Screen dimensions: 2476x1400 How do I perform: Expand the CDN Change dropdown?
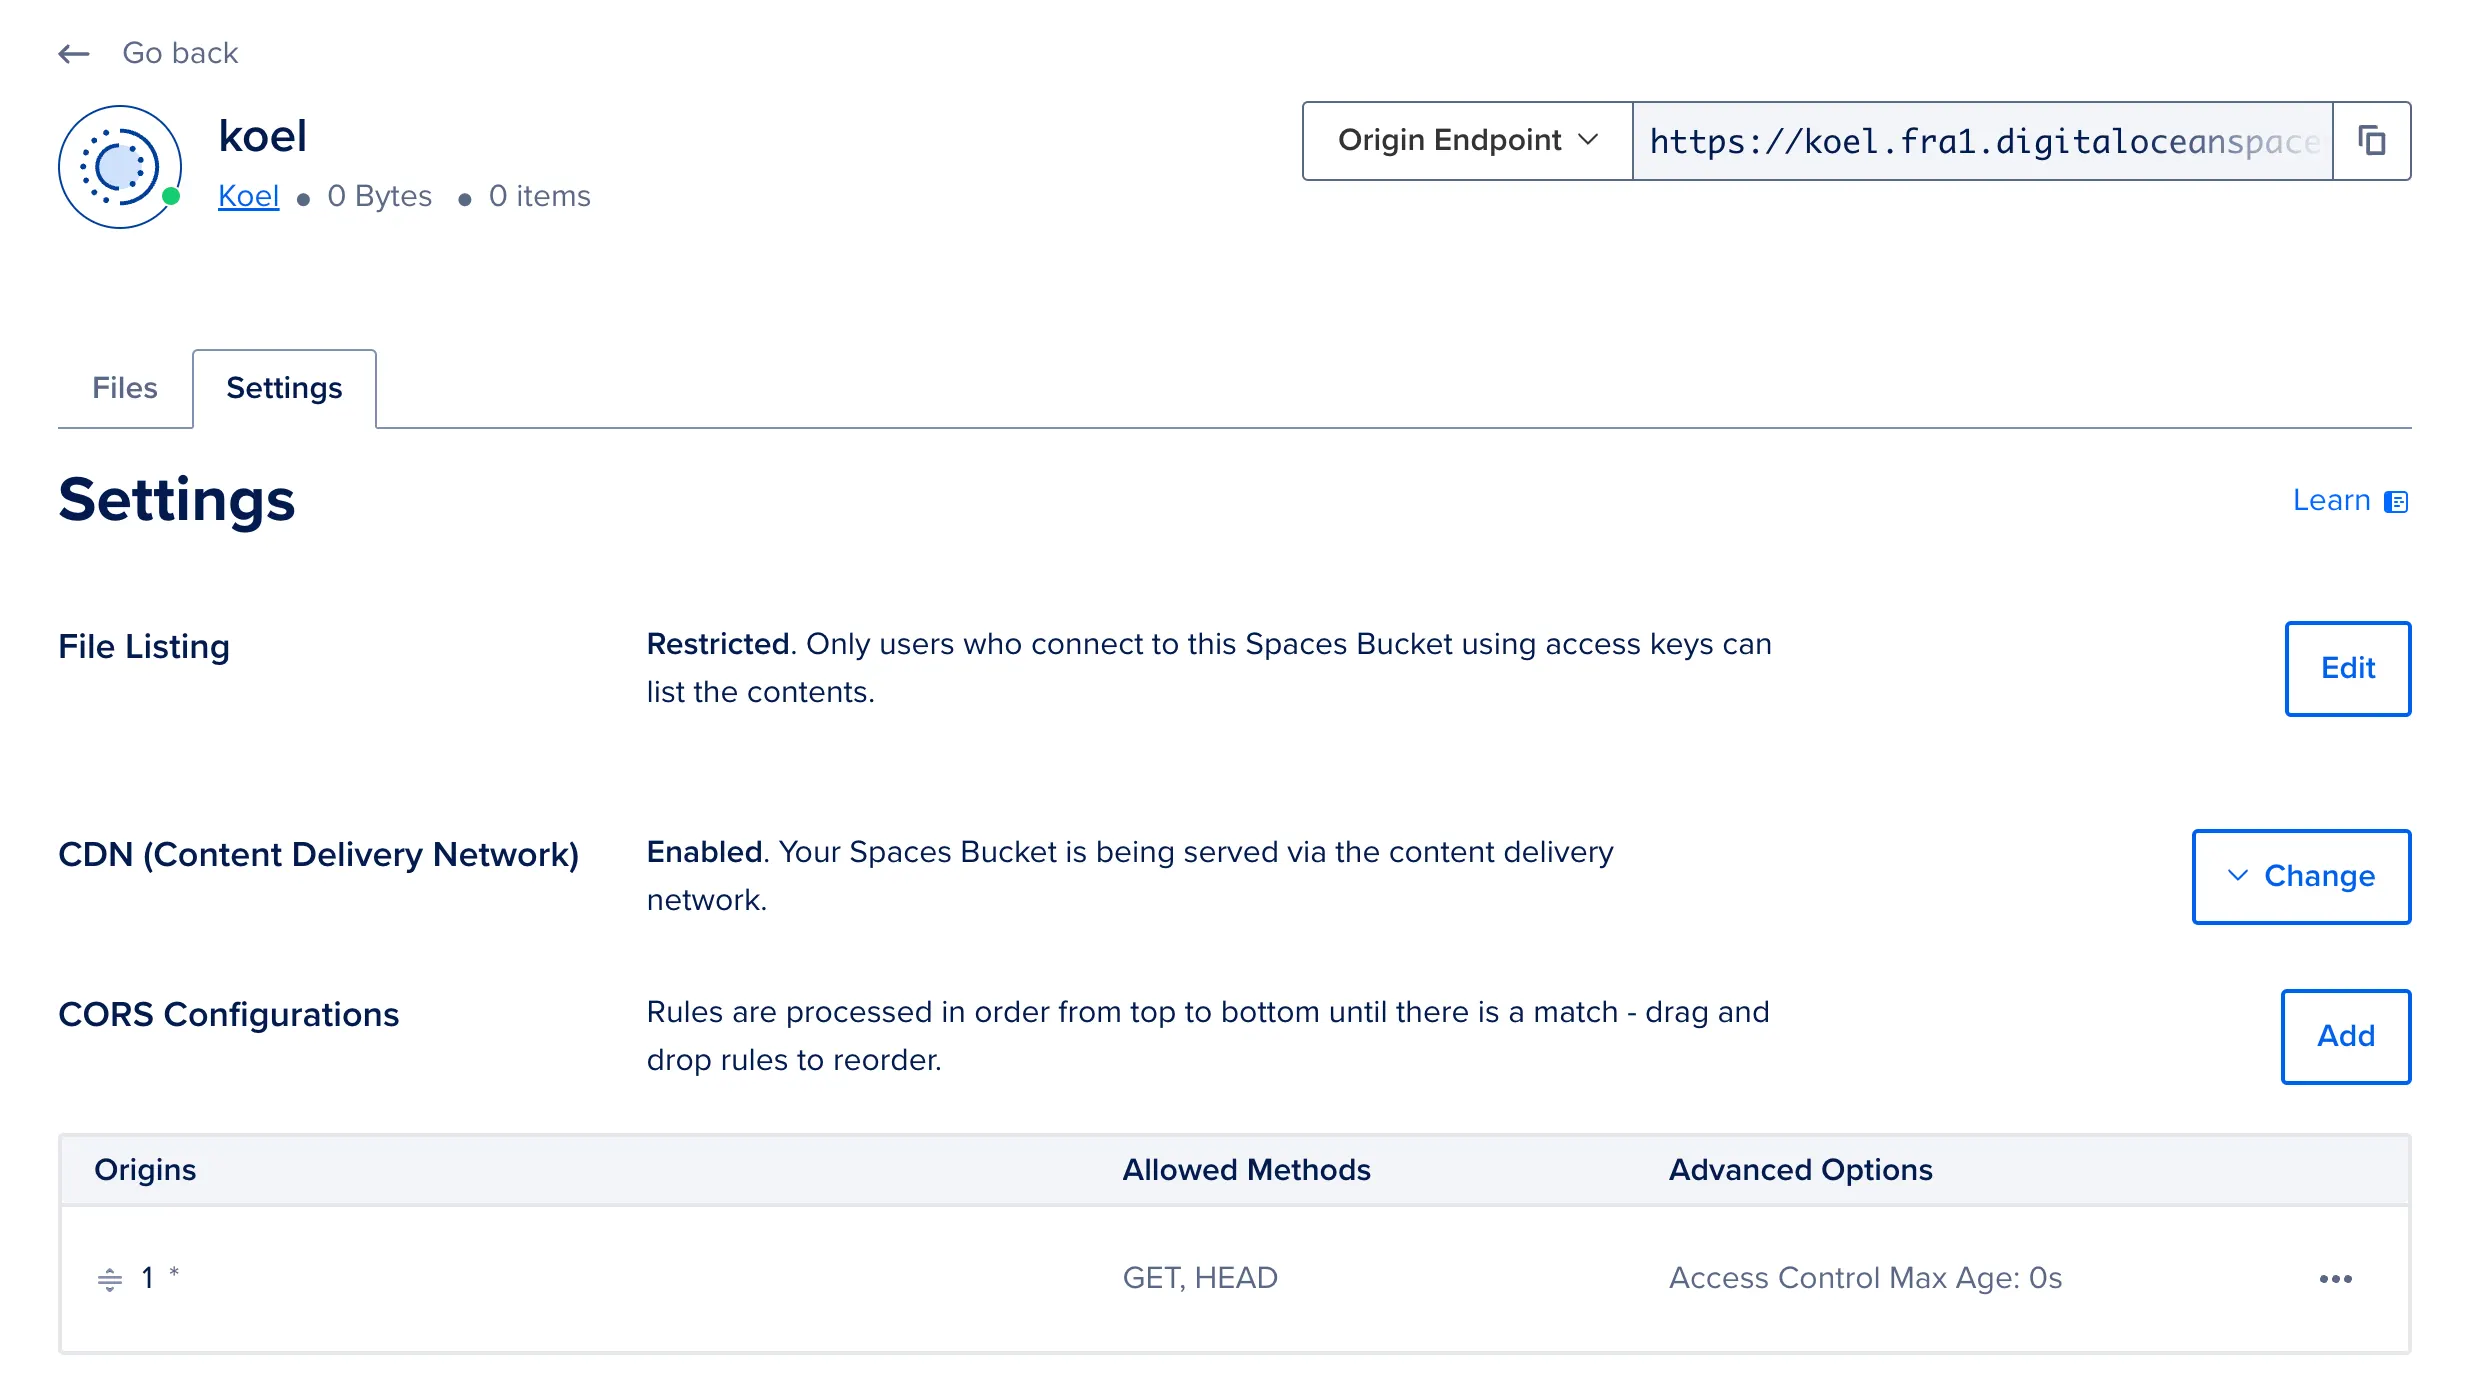point(2301,877)
